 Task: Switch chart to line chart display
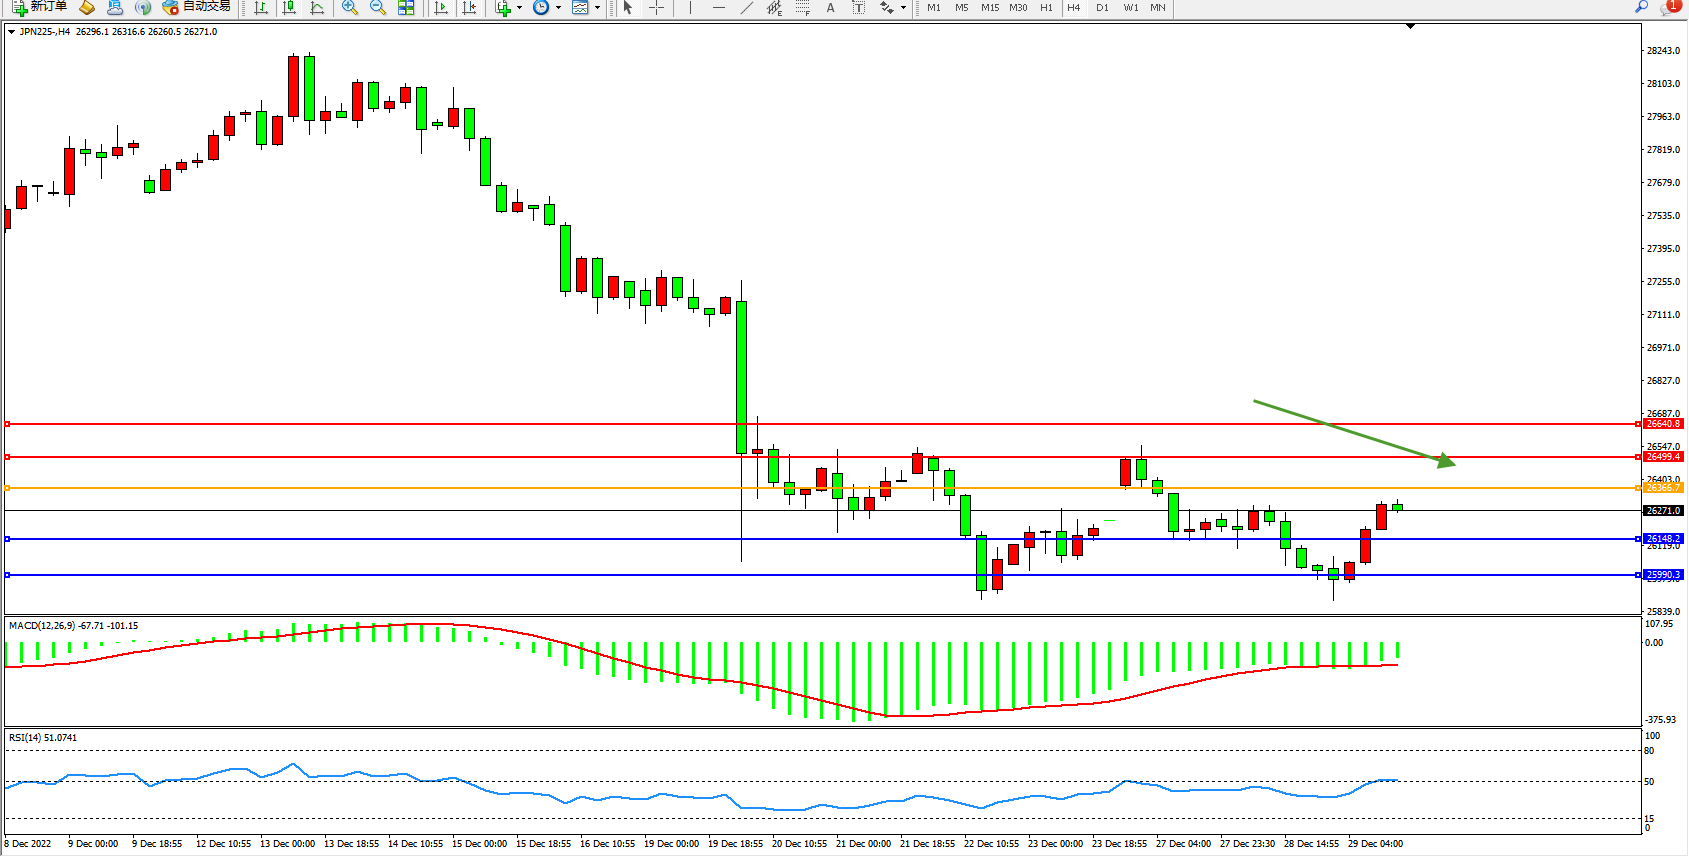click(x=317, y=8)
